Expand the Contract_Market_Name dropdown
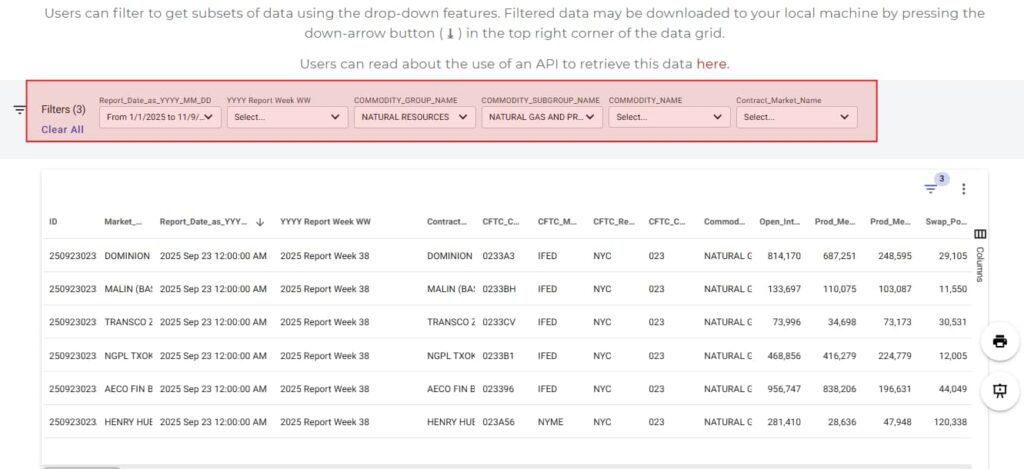The image size is (1024, 469). 796,117
